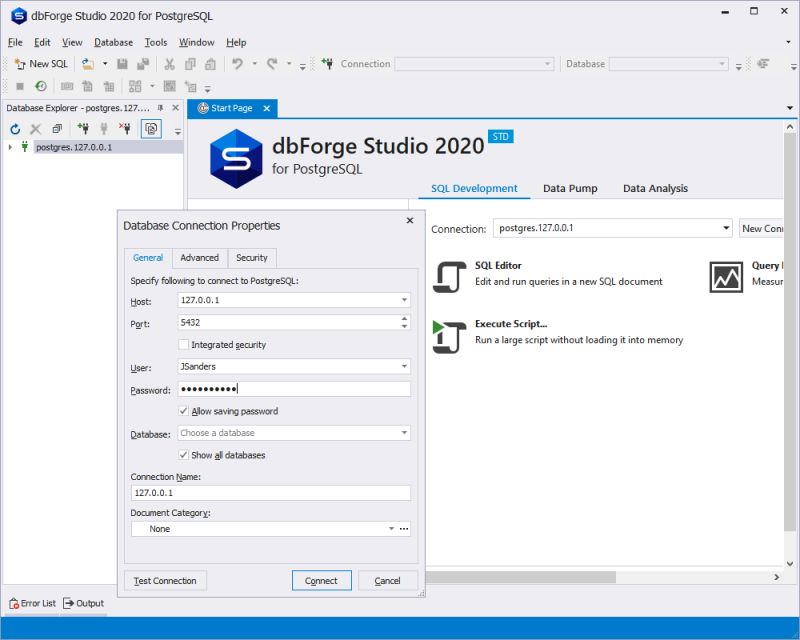Open the dropdown arrow beside Open File icon
Screen dimensions: 800x640
[x=105, y=64]
